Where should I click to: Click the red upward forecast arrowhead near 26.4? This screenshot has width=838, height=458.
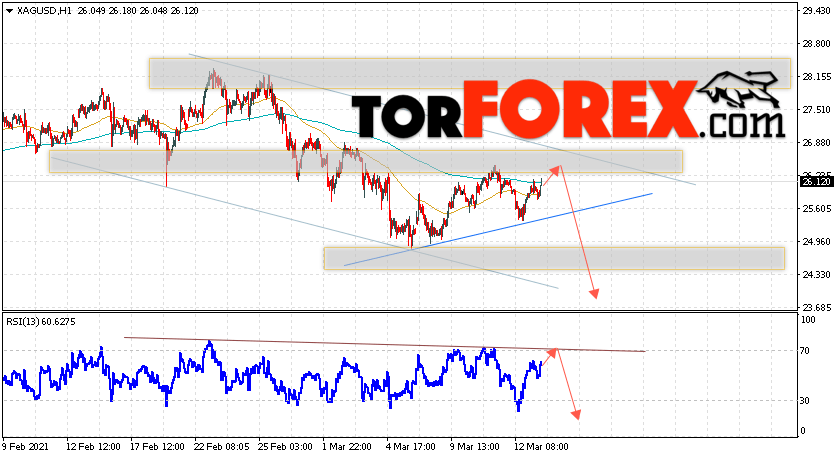pos(556,170)
